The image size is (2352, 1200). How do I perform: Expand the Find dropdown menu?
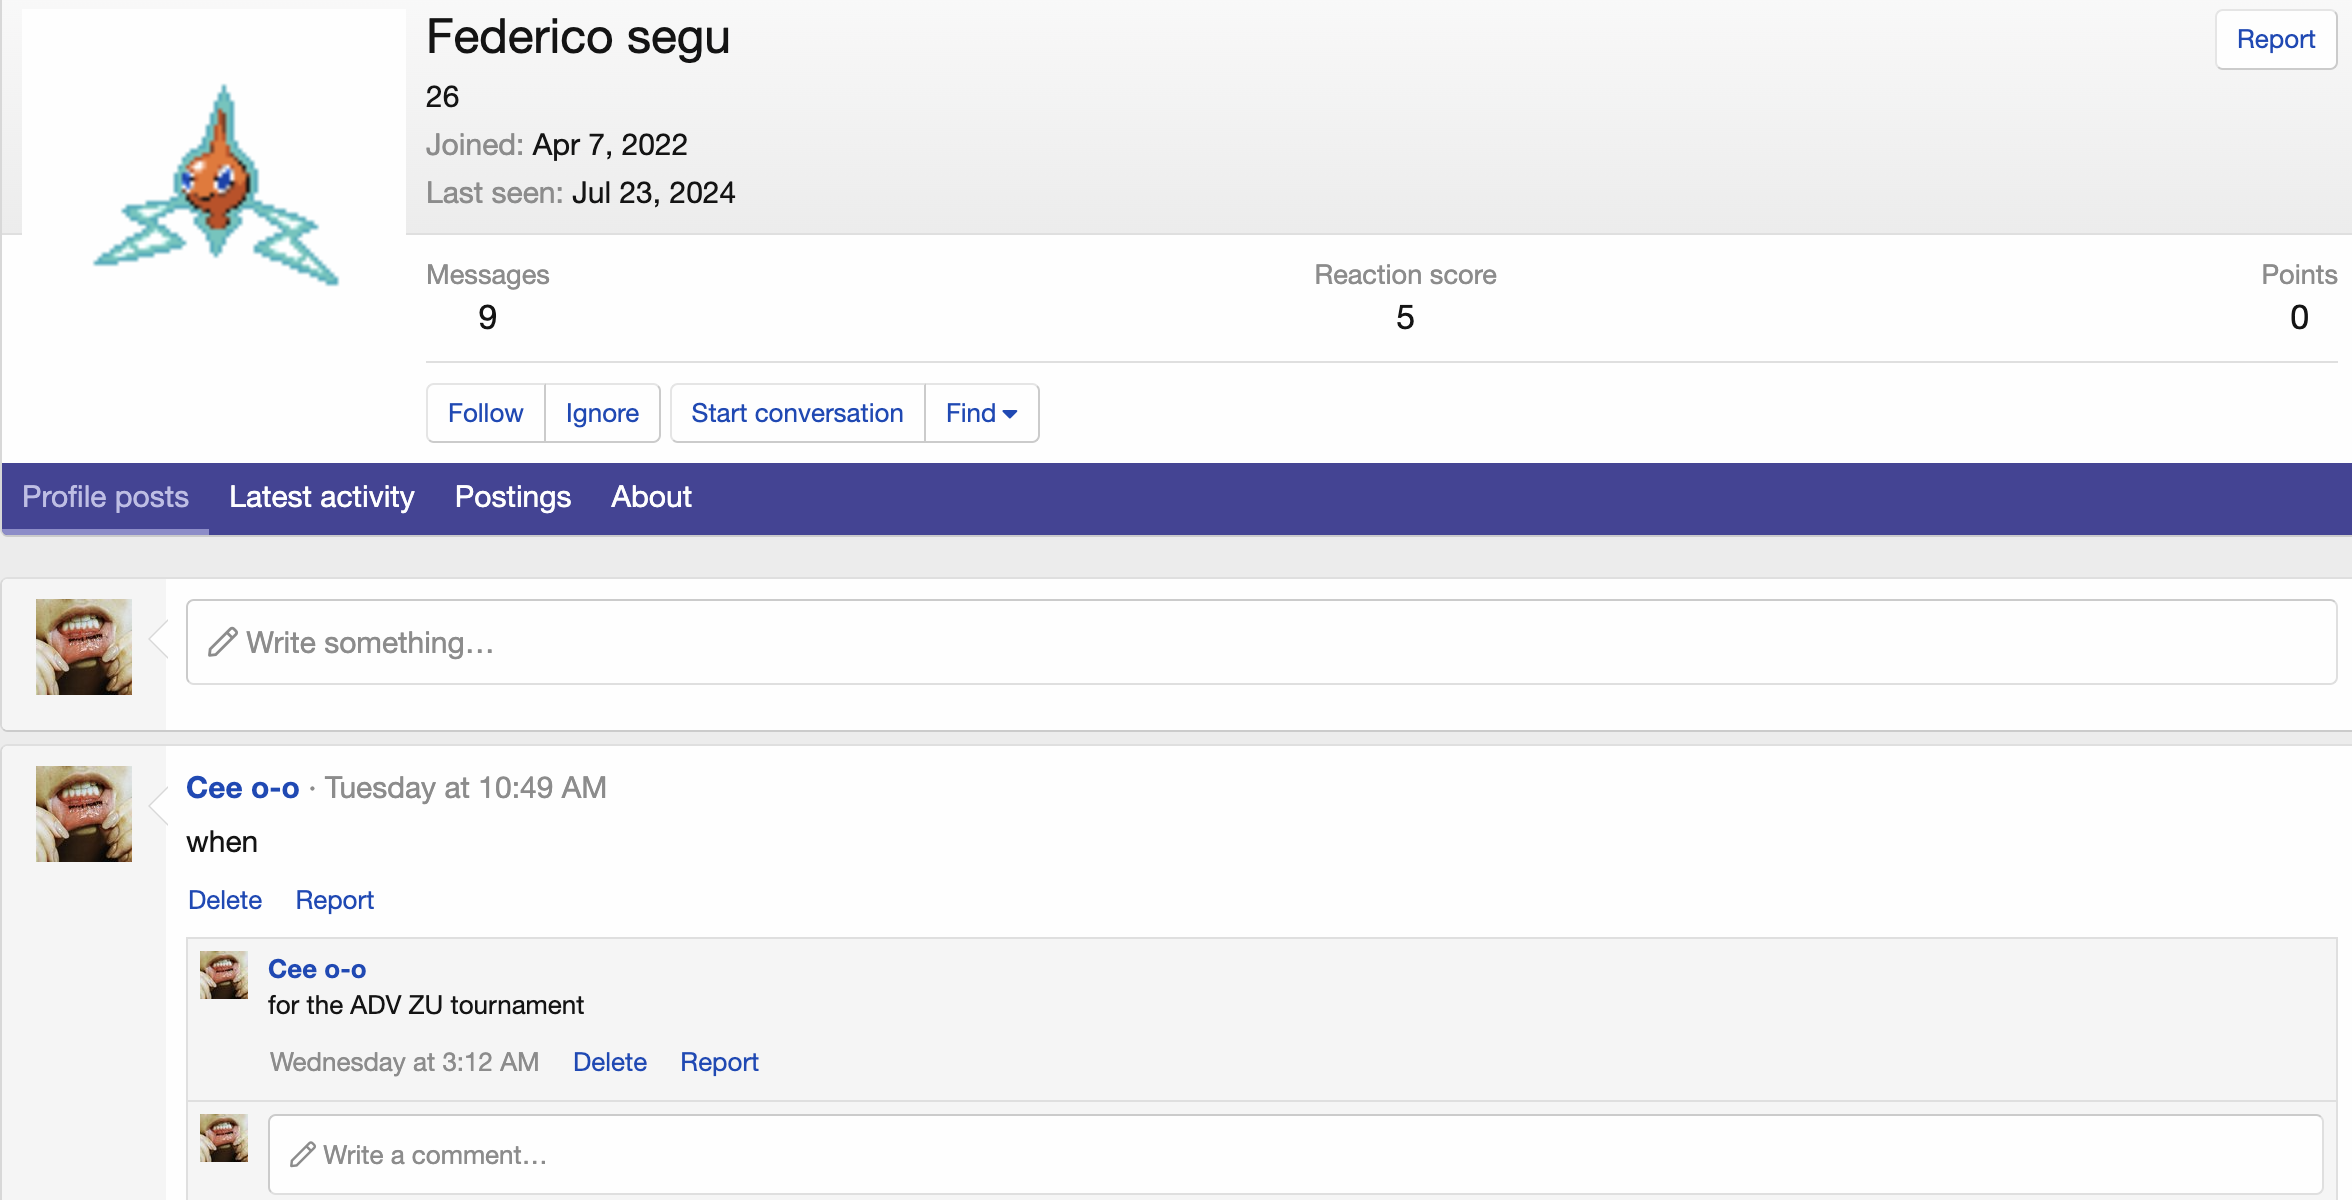[x=981, y=413]
